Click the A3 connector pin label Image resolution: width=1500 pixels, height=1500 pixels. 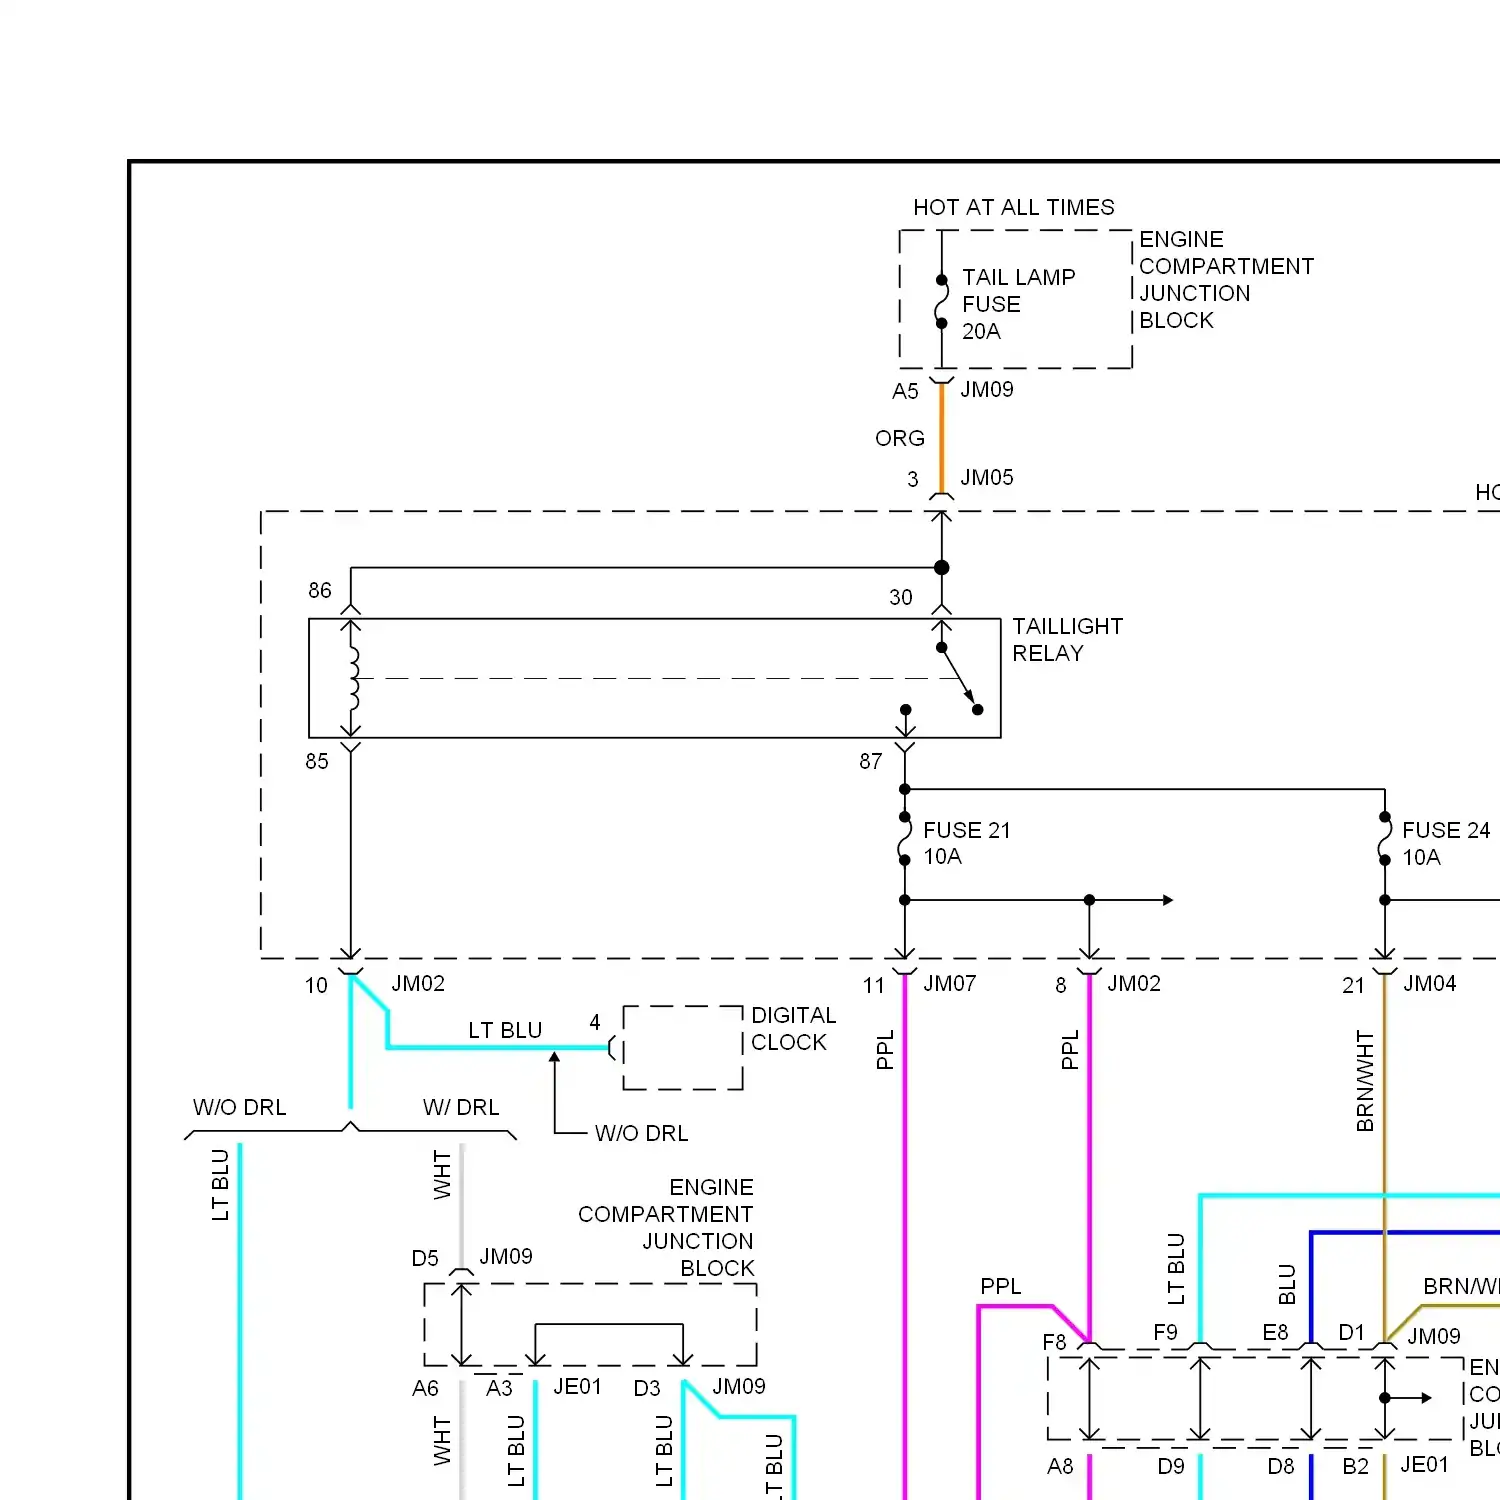pos(499,1388)
